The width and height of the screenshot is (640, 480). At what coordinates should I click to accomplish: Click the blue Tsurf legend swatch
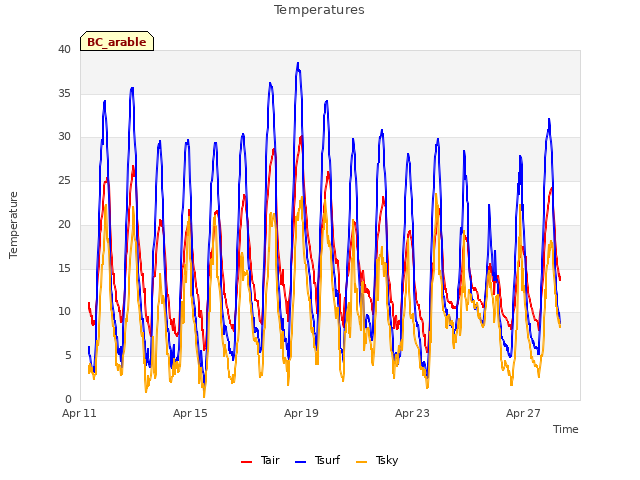(x=300, y=462)
